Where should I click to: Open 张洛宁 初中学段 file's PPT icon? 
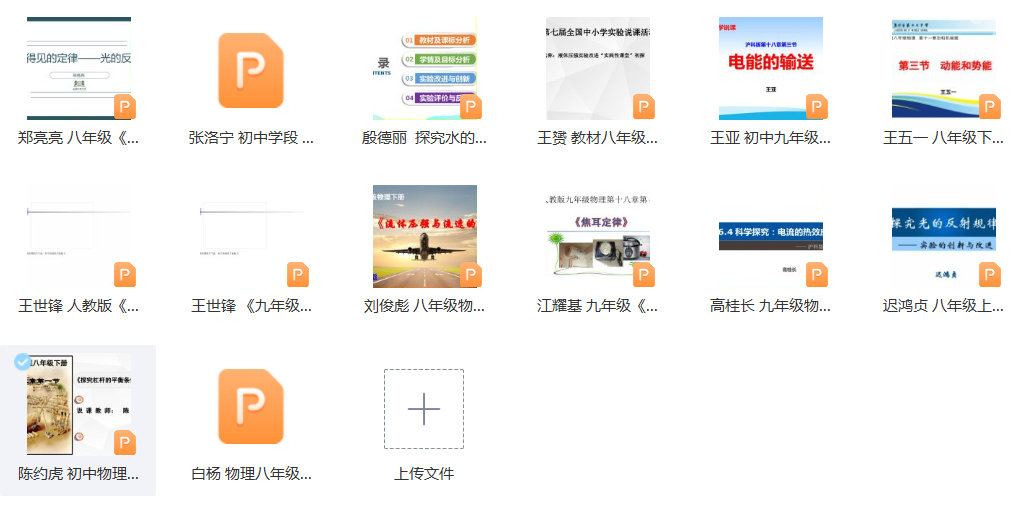[x=251, y=70]
